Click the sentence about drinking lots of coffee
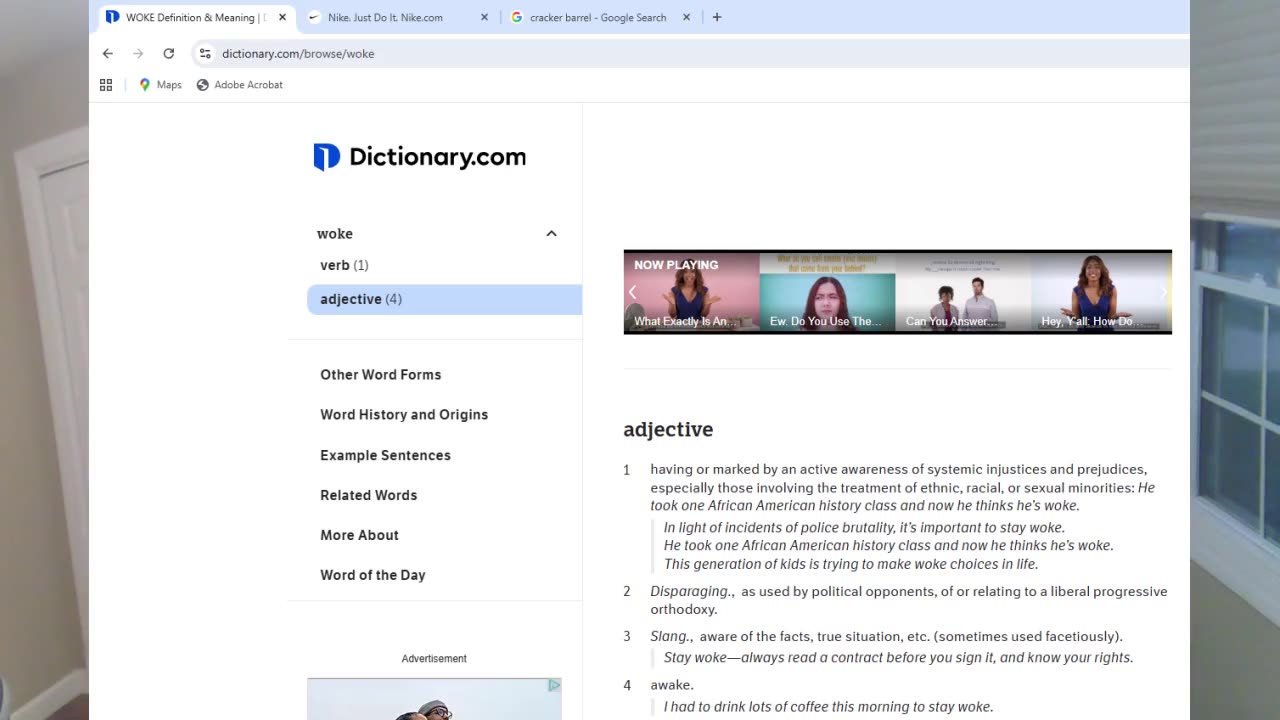 pyautogui.click(x=828, y=707)
